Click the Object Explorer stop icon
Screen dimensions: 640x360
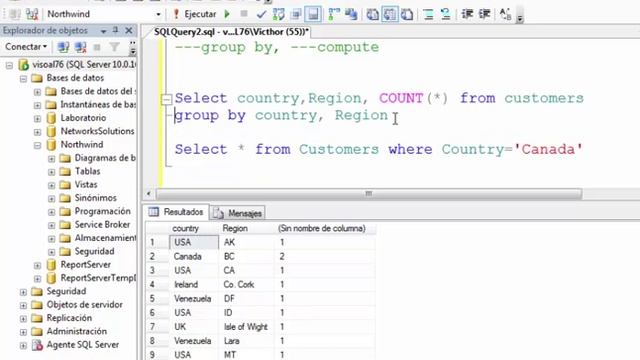pyautogui.click(x=97, y=47)
